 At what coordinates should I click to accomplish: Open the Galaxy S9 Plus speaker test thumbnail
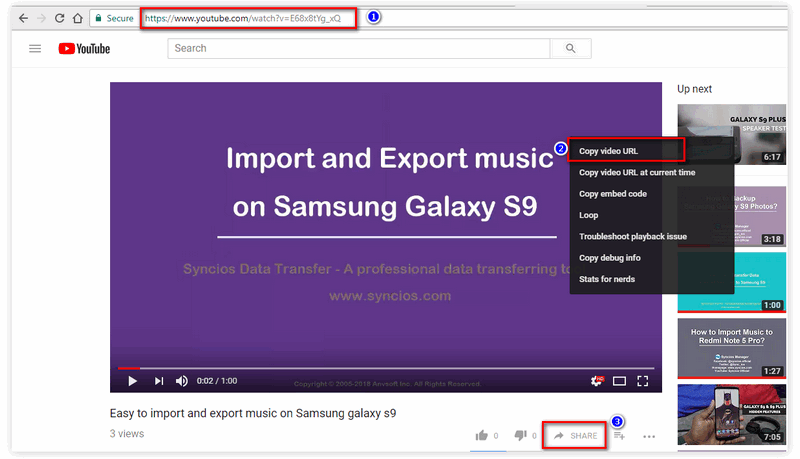coord(732,134)
